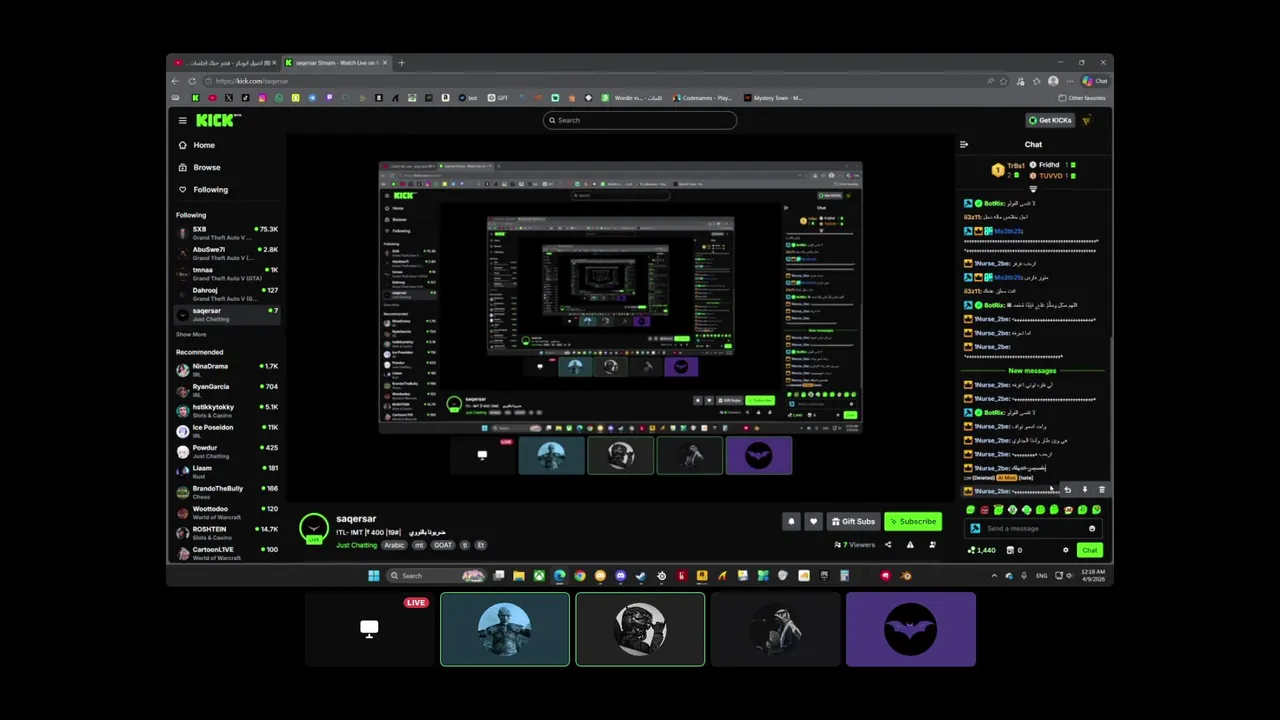1280x720 pixels.
Task: Select saqersar channel in sidebar
Action: pyautogui.click(x=227, y=315)
